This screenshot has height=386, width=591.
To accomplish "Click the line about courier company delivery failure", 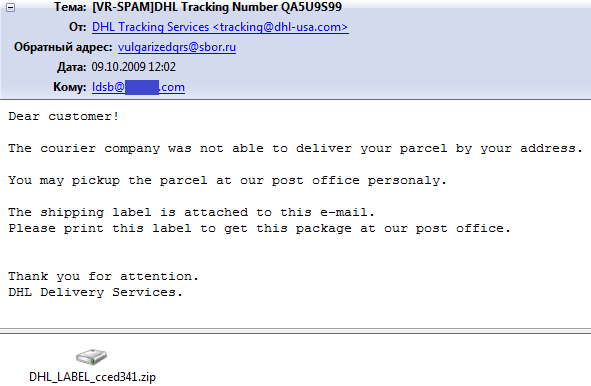I will [x=296, y=149].
